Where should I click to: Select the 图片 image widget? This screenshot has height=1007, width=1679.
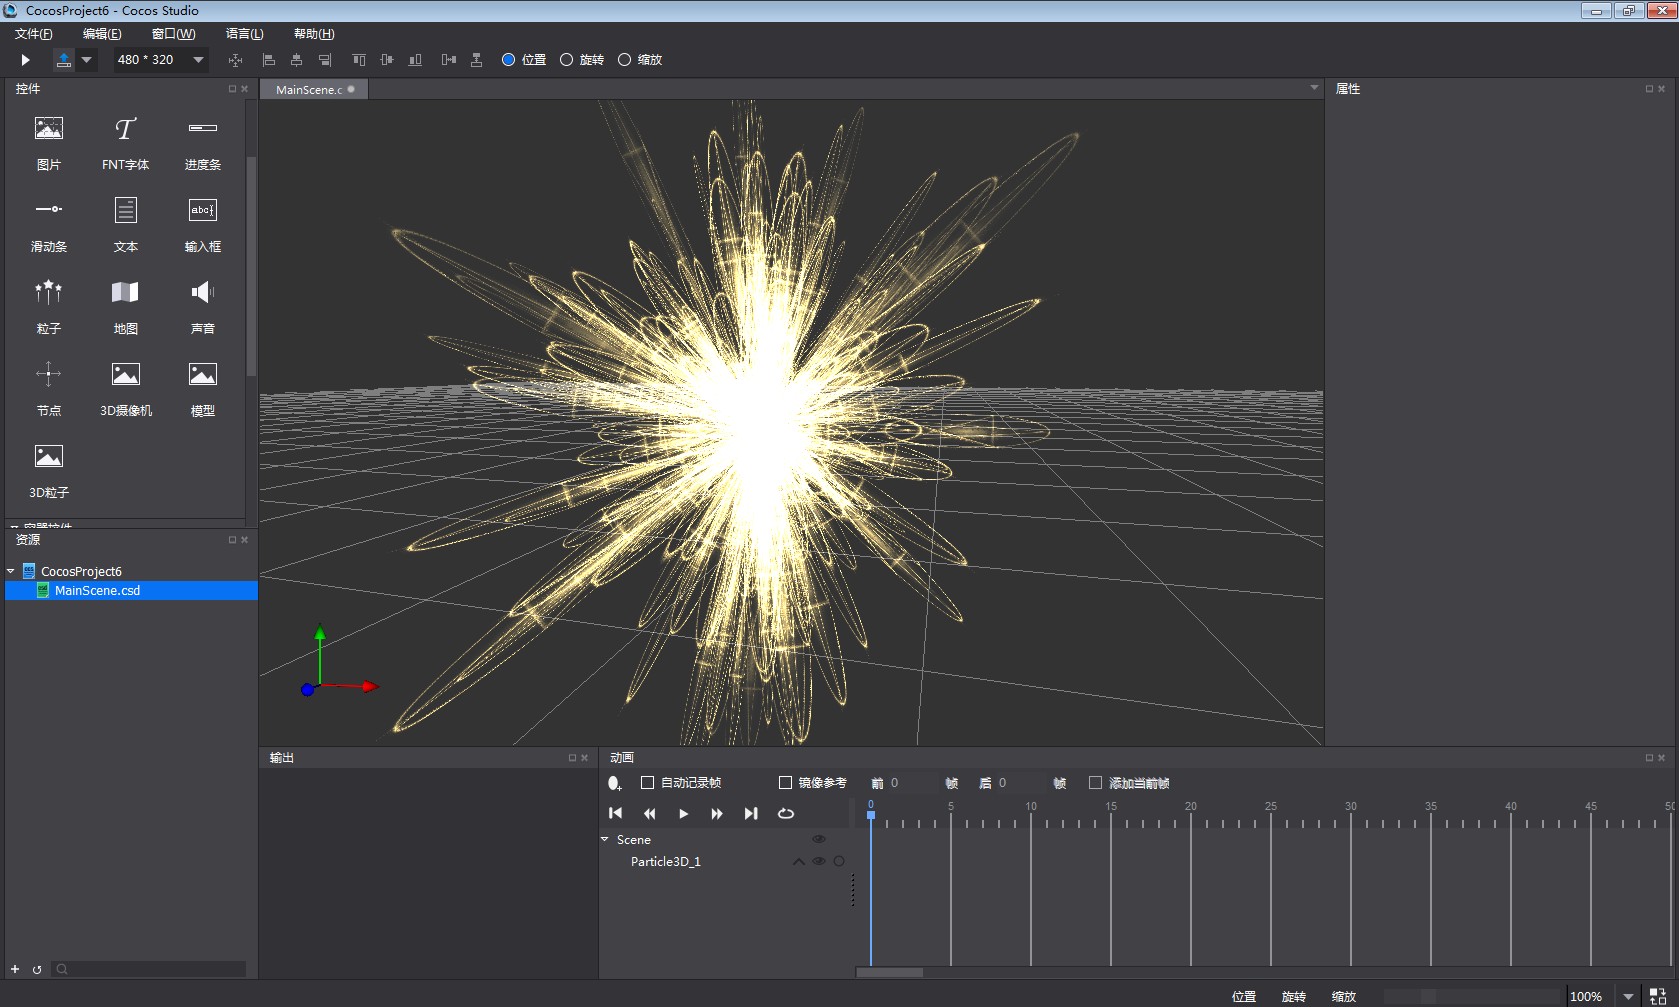(49, 143)
